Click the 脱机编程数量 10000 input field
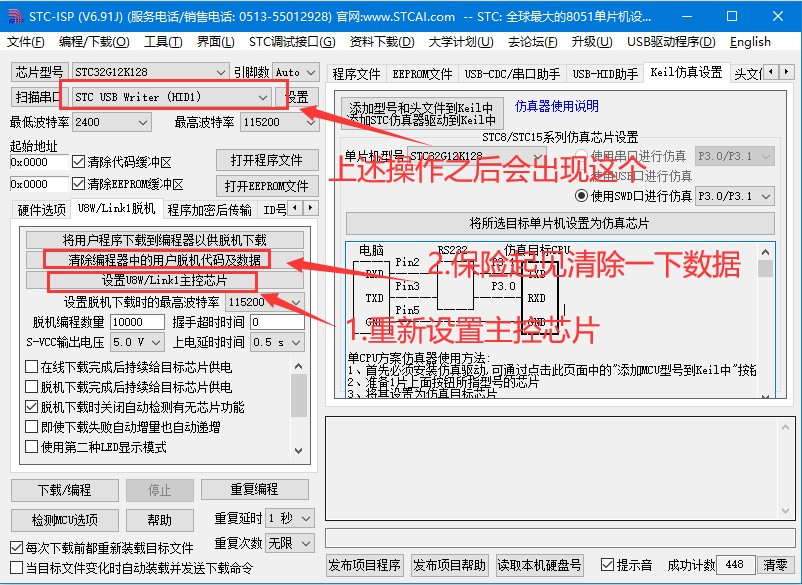This screenshot has width=802, height=585. tap(137, 322)
